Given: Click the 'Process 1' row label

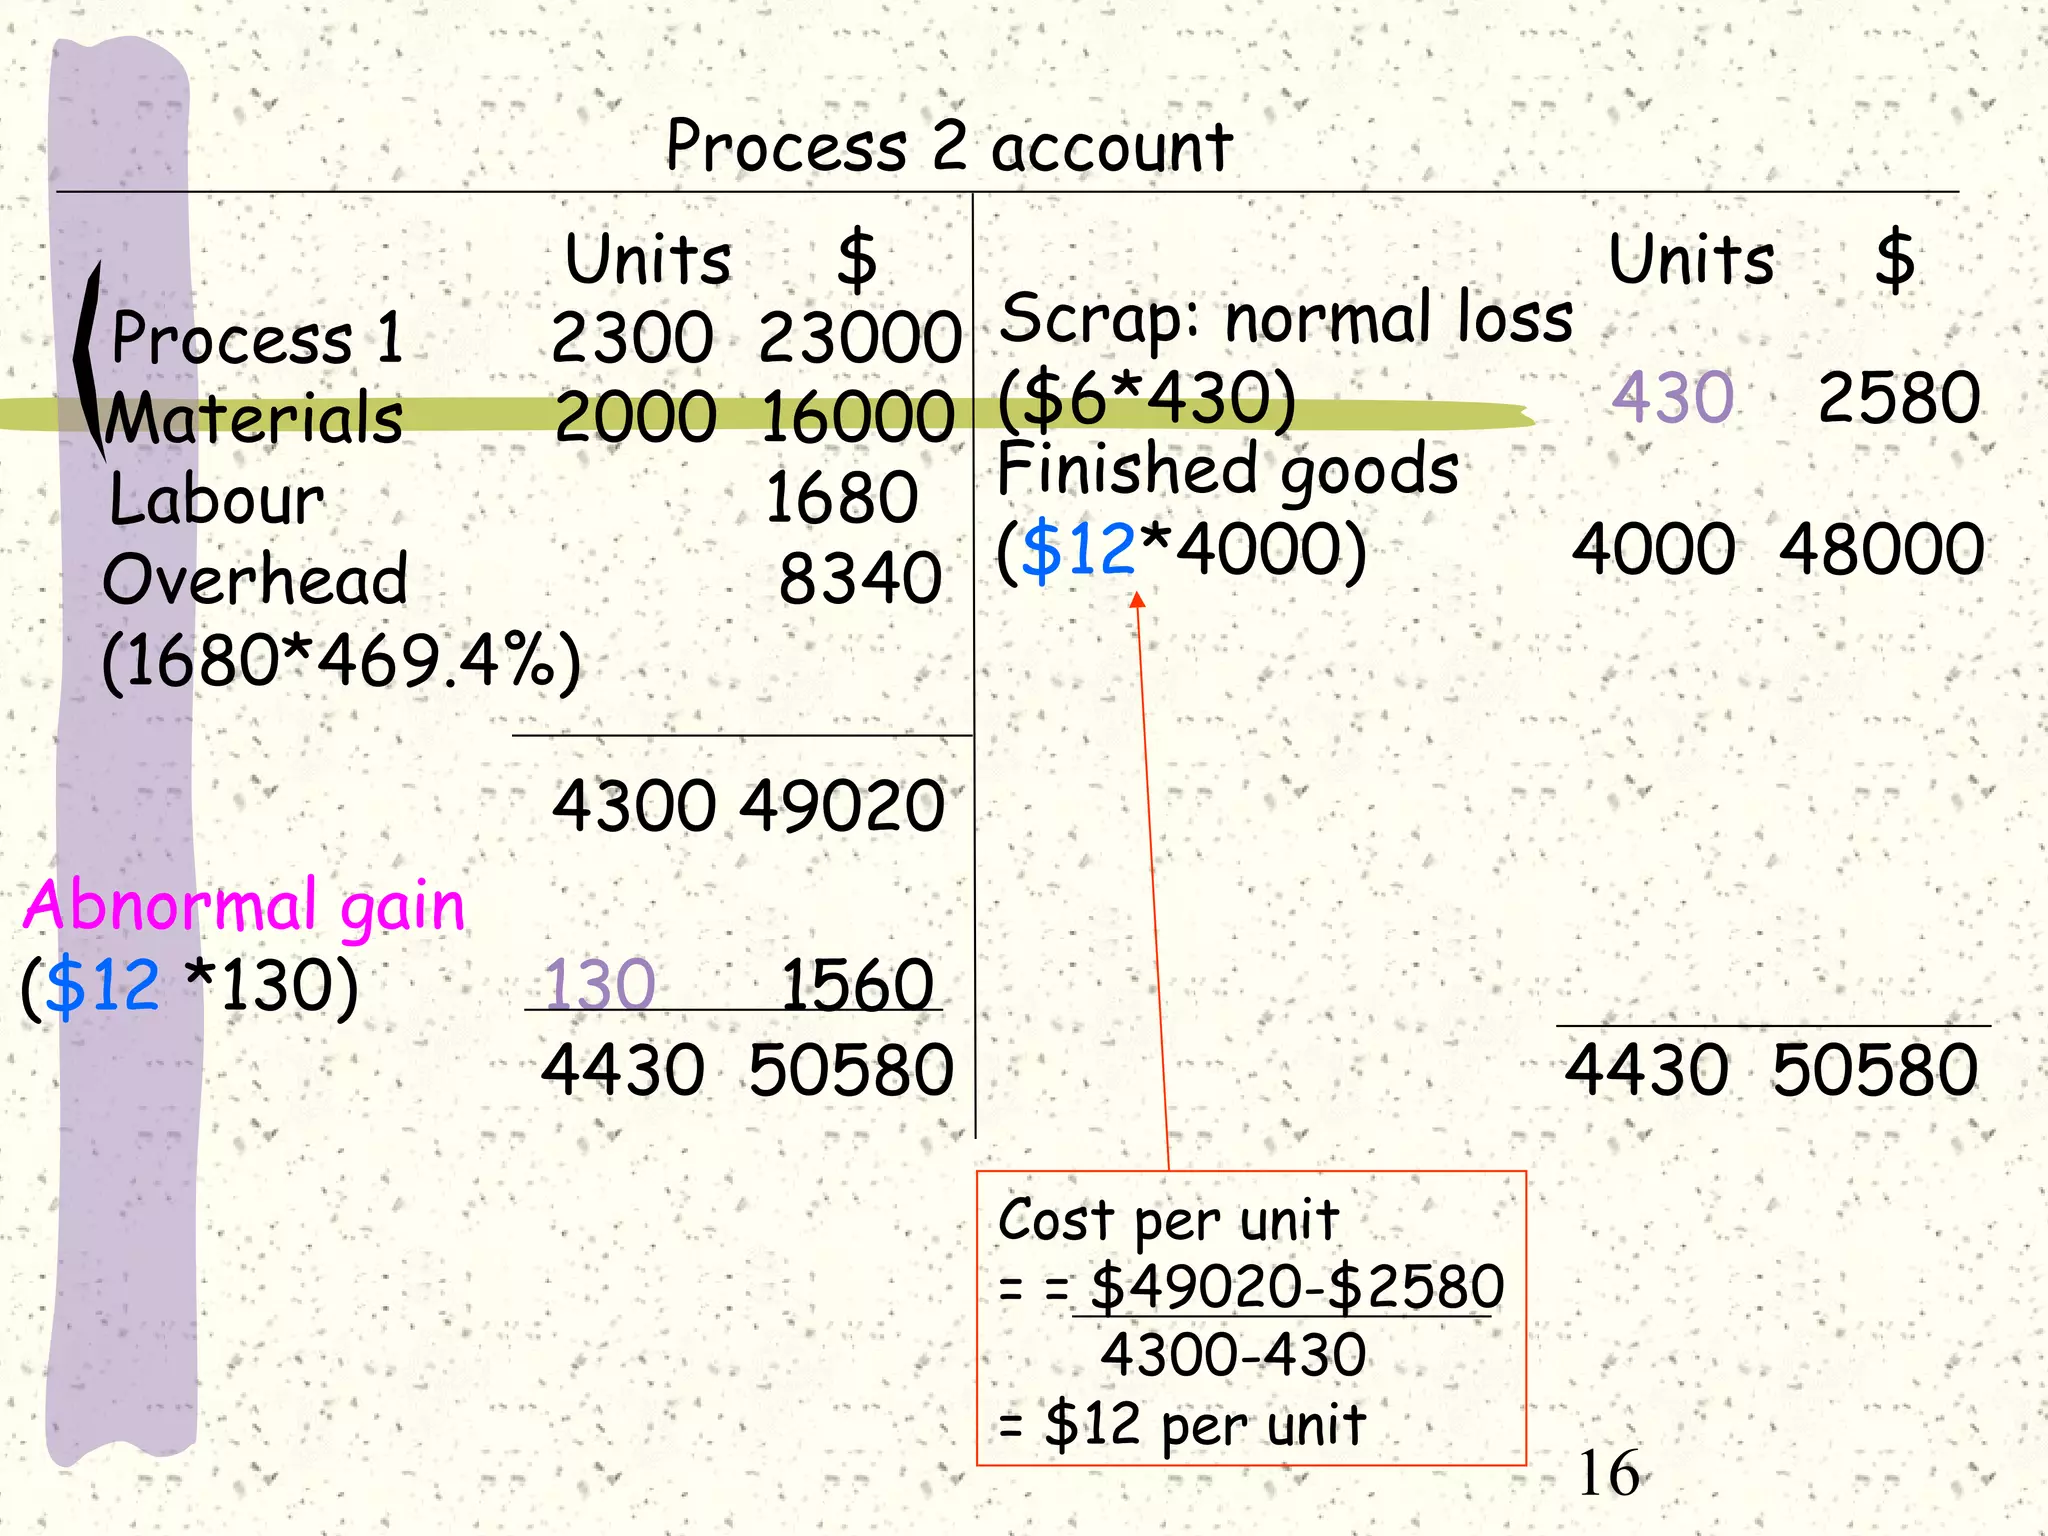Looking at the screenshot, I should point(257,337).
